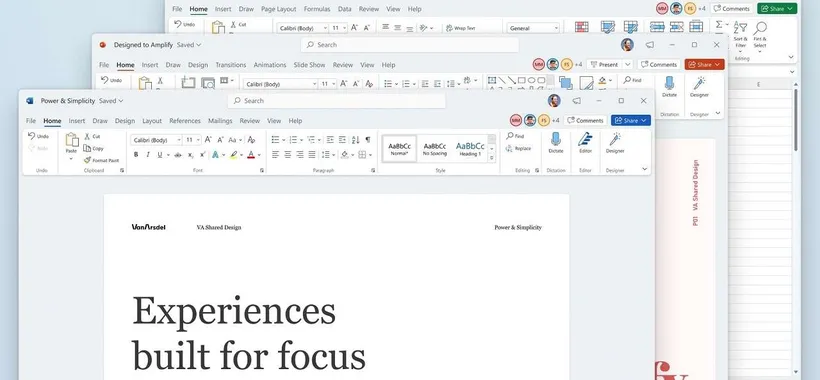Image resolution: width=820 pixels, height=380 pixels.
Task: Click the Share button in PowerPoint
Action: pos(704,64)
